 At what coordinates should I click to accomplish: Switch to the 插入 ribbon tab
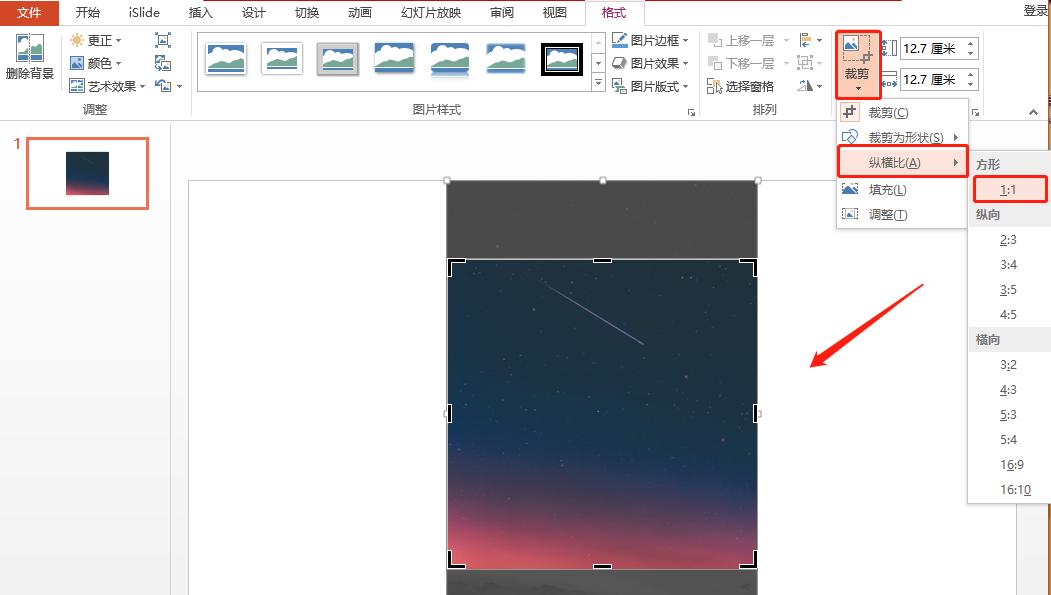pos(201,12)
